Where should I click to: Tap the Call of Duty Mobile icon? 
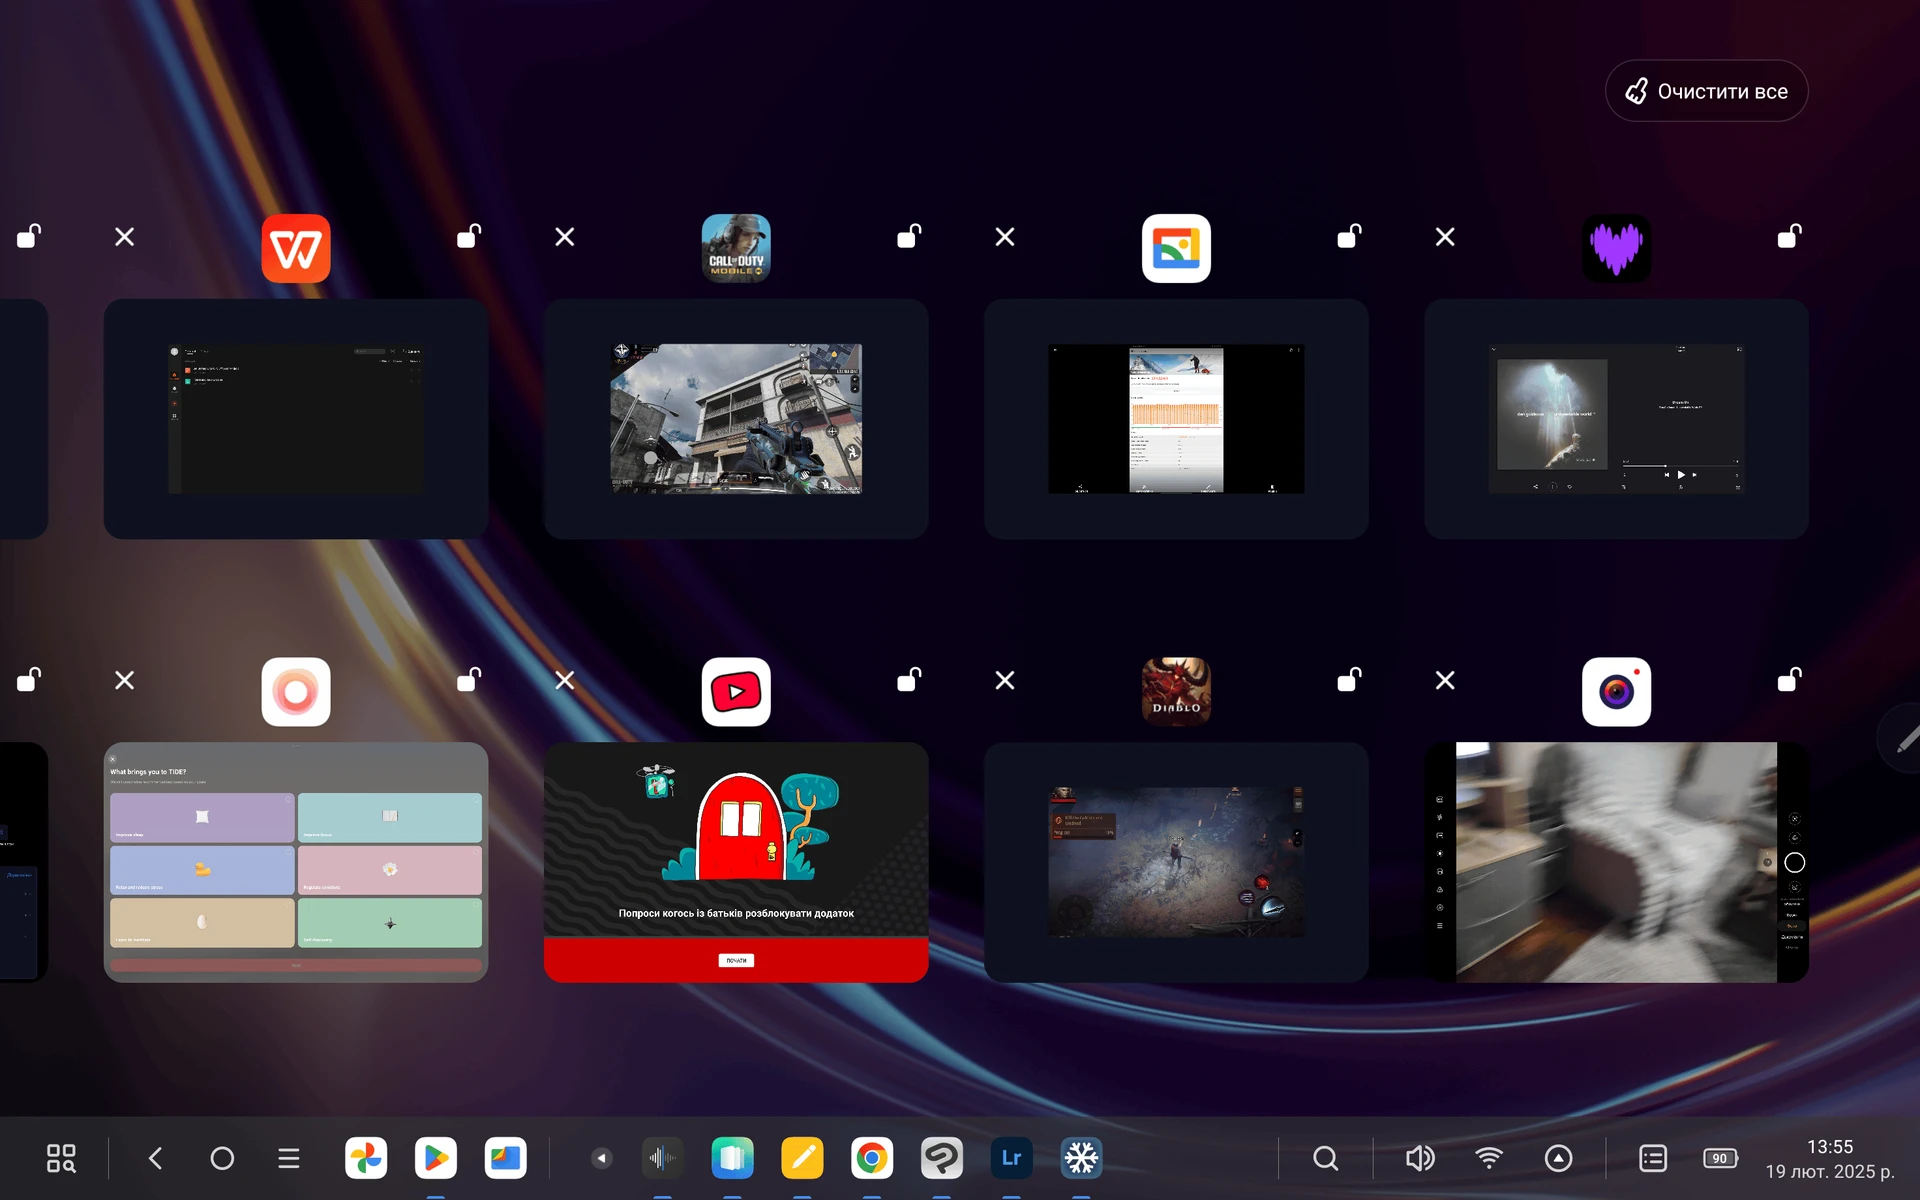pos(736,248)
